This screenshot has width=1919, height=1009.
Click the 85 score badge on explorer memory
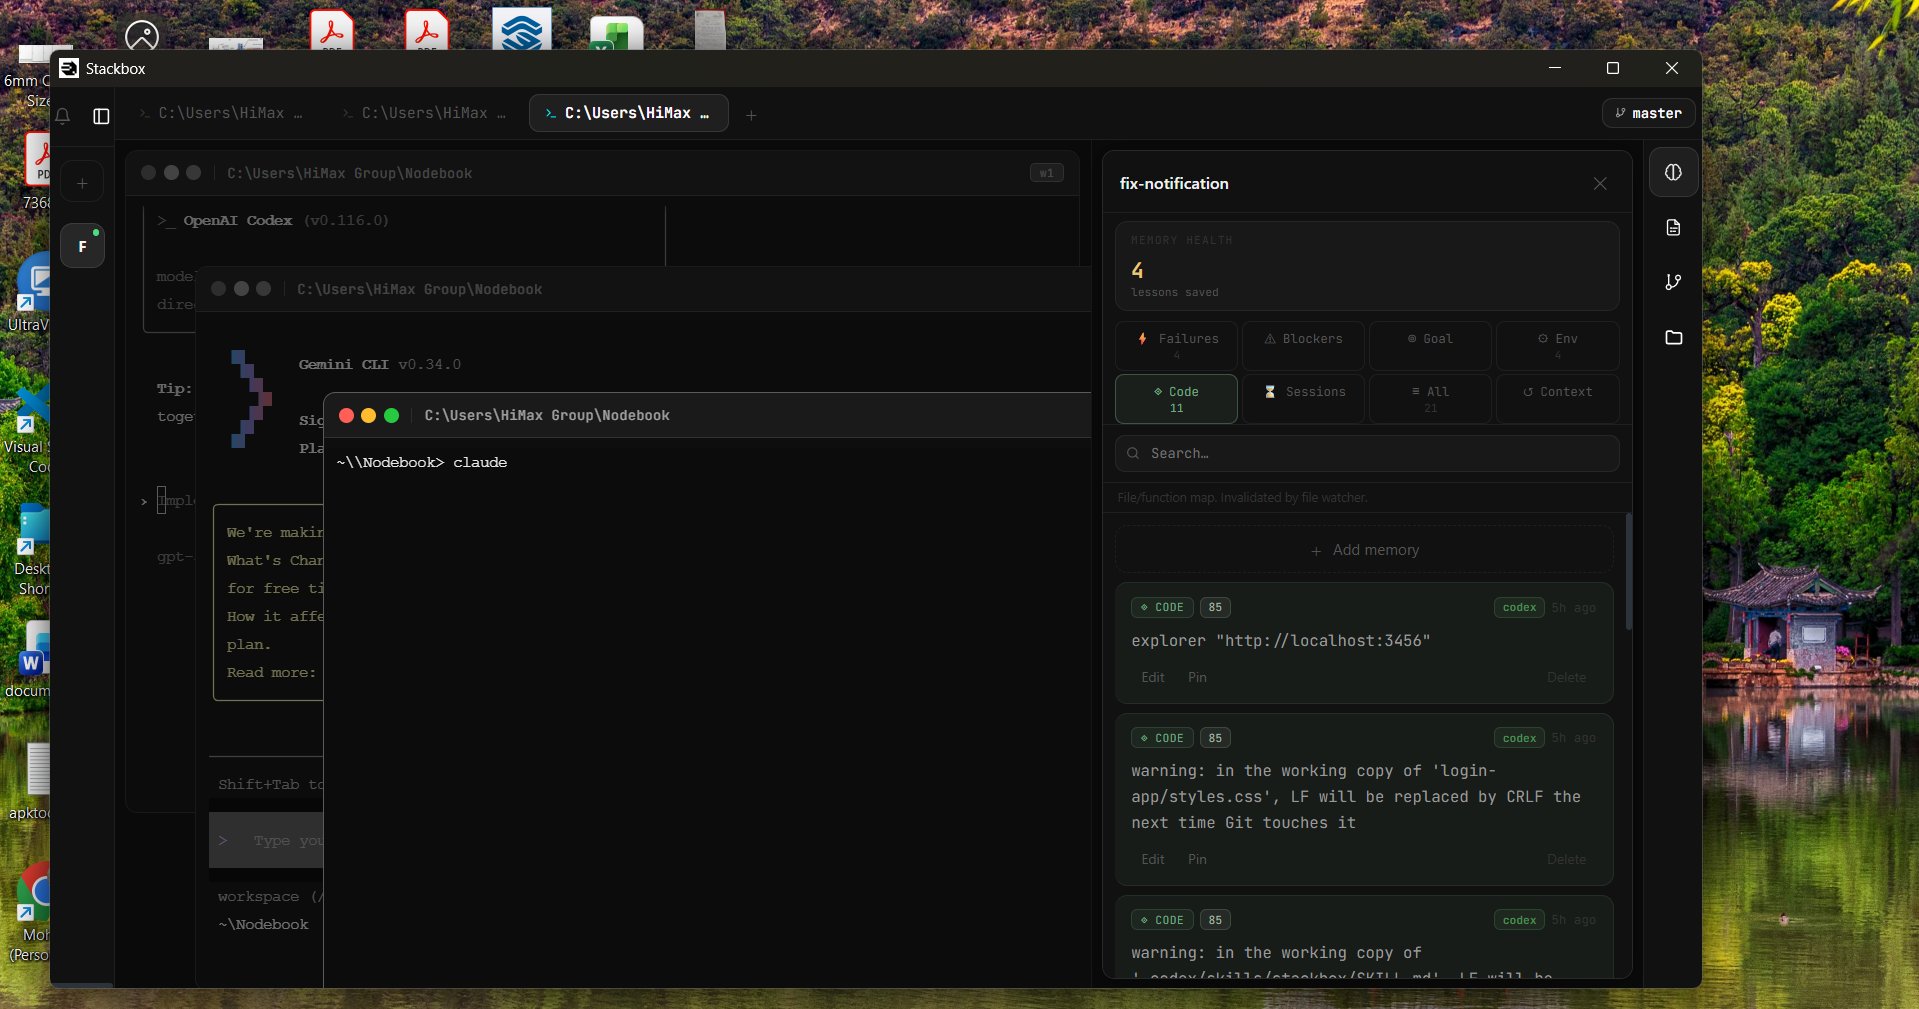[1215, 608]
